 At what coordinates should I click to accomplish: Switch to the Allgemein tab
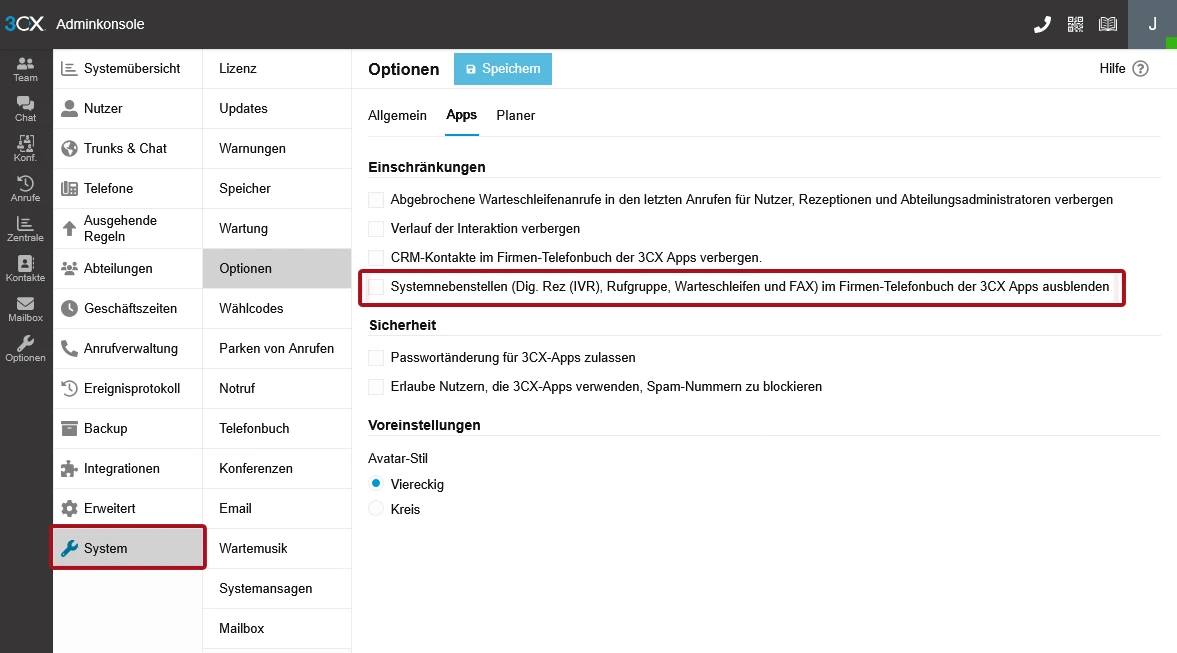(397, 115)
